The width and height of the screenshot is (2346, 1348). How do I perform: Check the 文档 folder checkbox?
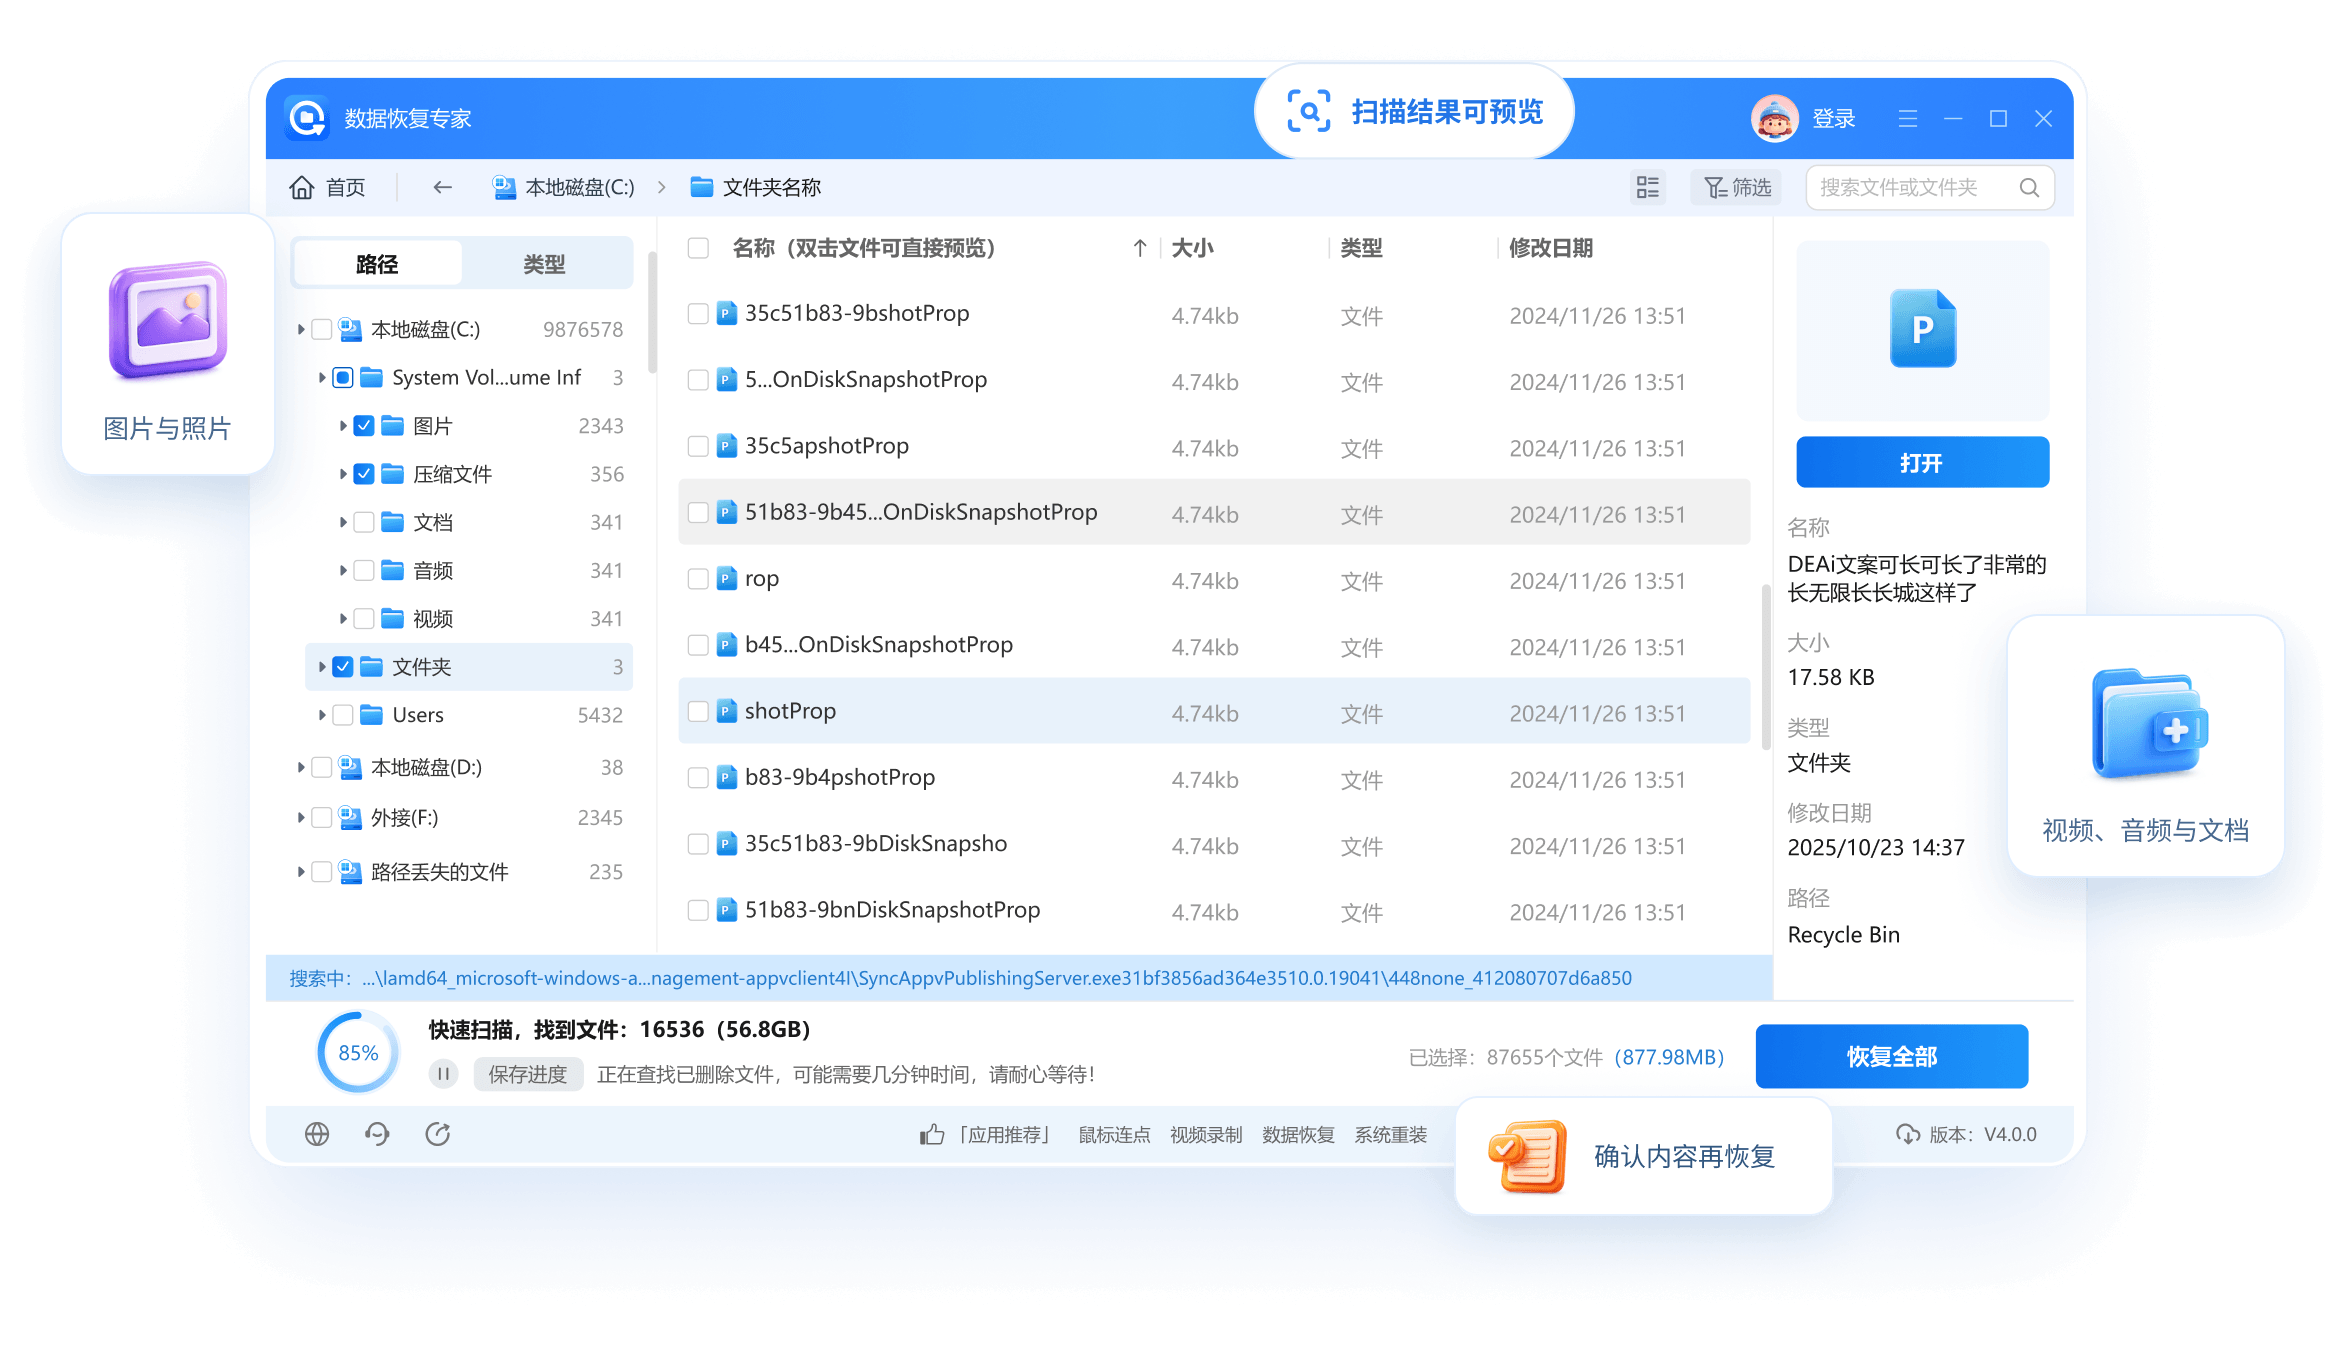364,522
